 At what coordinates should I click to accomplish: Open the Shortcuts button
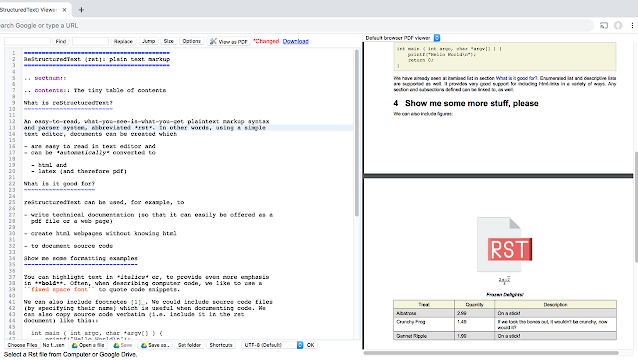click(221, 345)
